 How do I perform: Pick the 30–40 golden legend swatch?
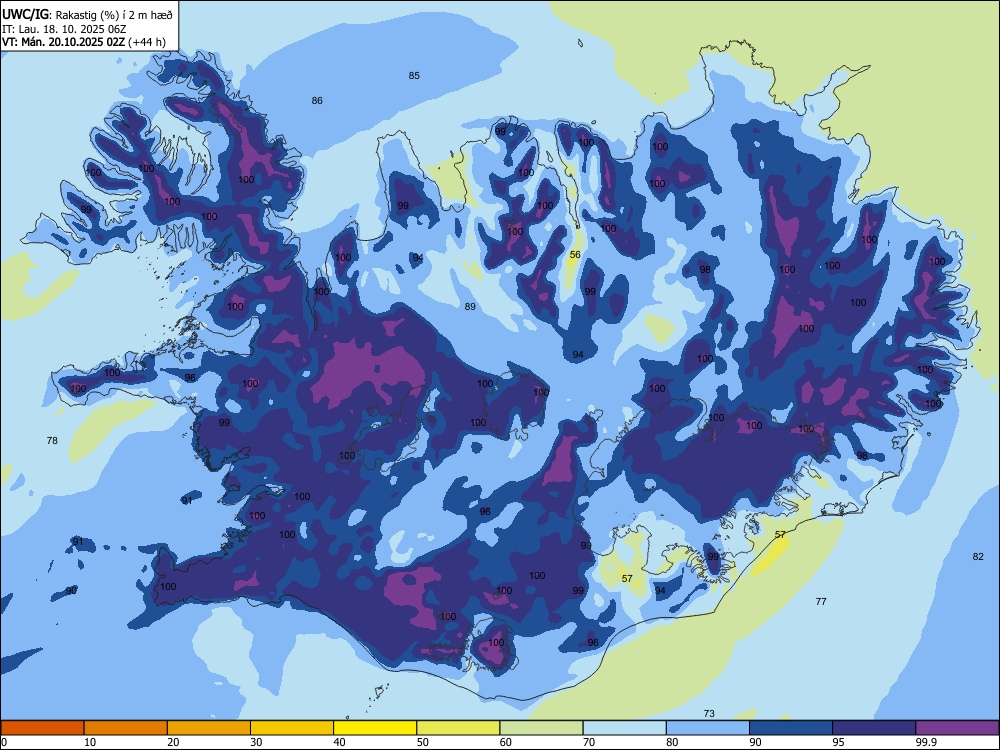coord(292,728)
